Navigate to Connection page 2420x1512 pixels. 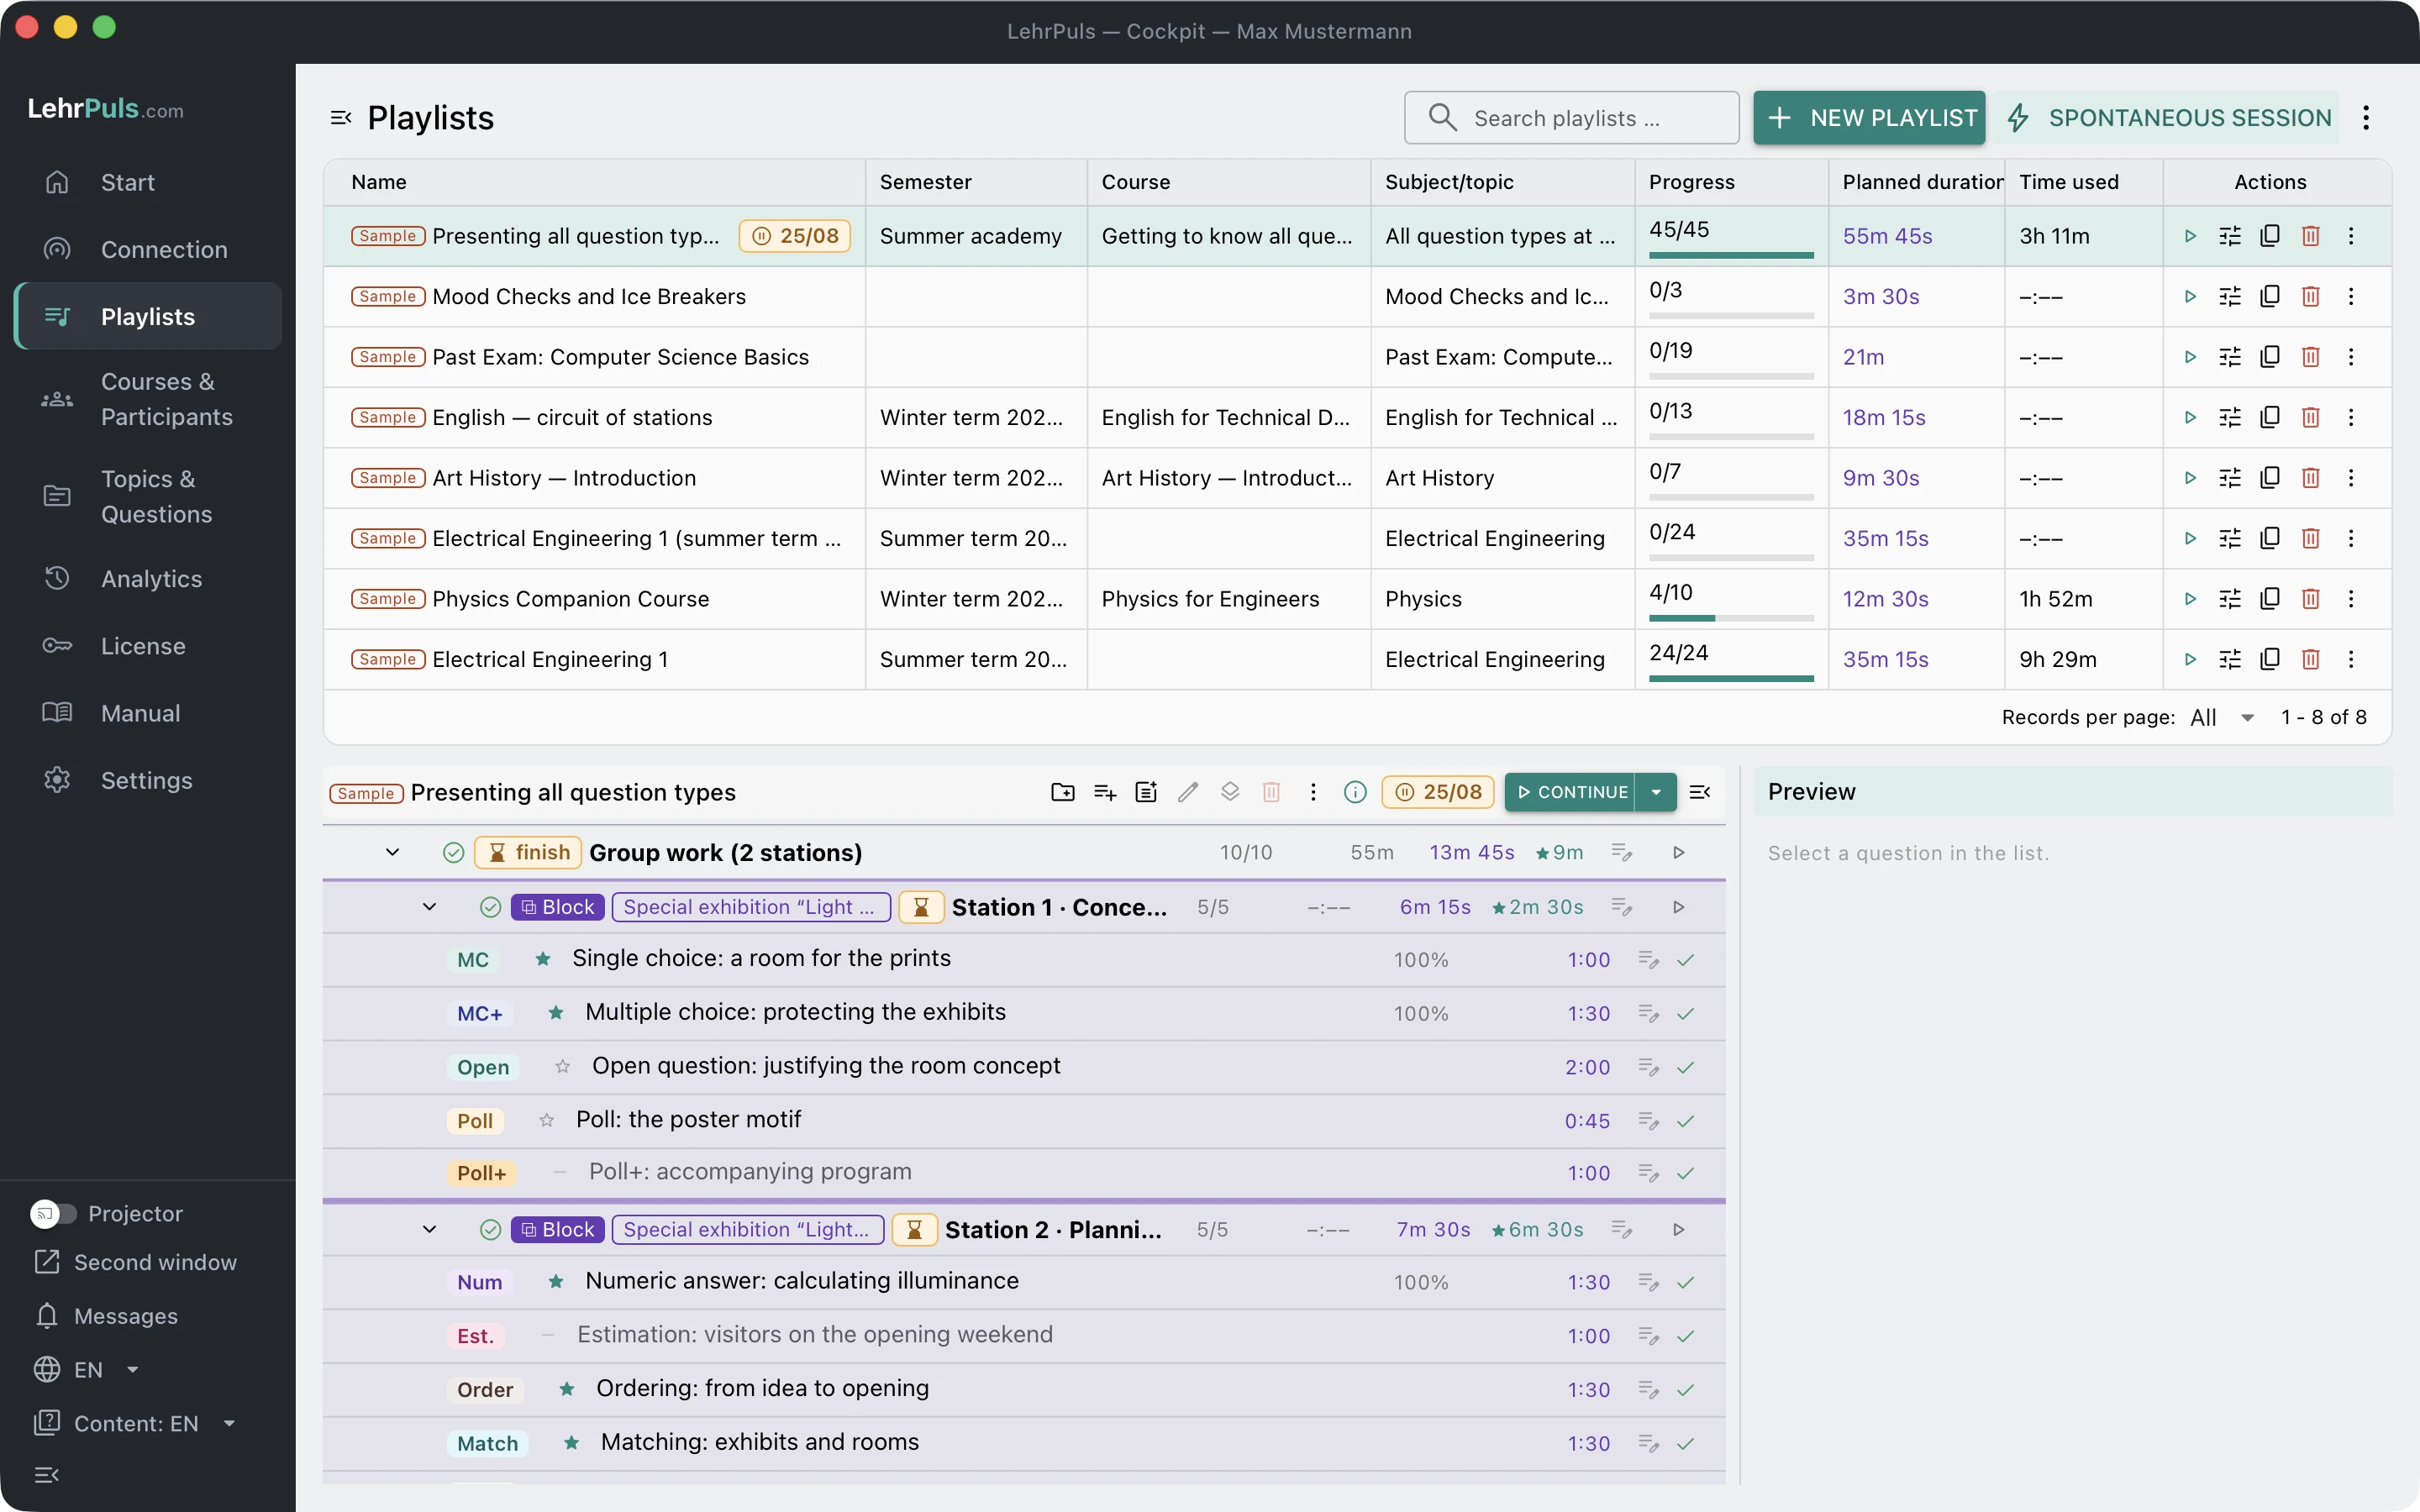[x=148, y=249]
